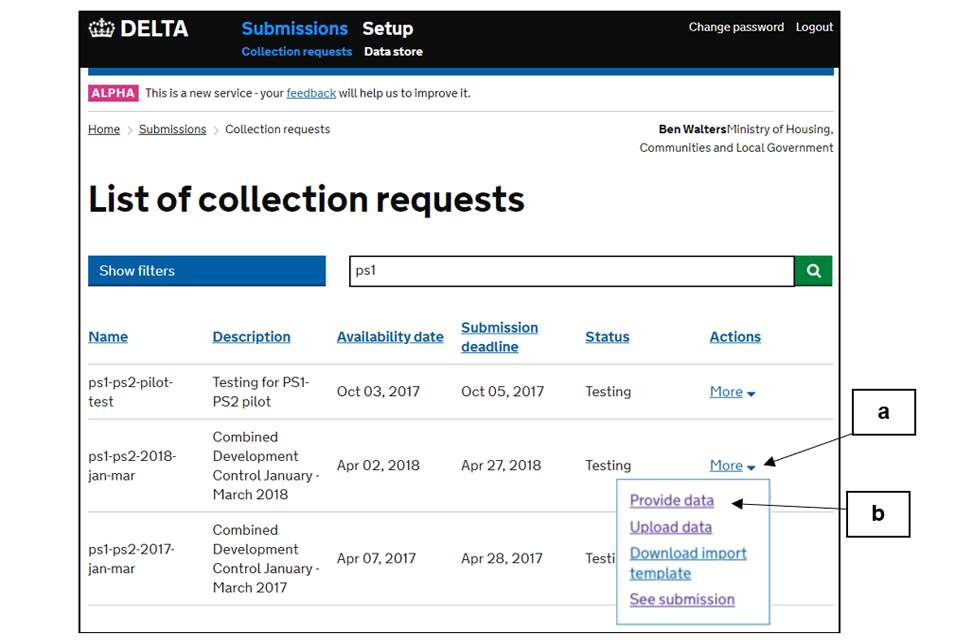Open Collection requests sub-navigation link

(296, 52)
